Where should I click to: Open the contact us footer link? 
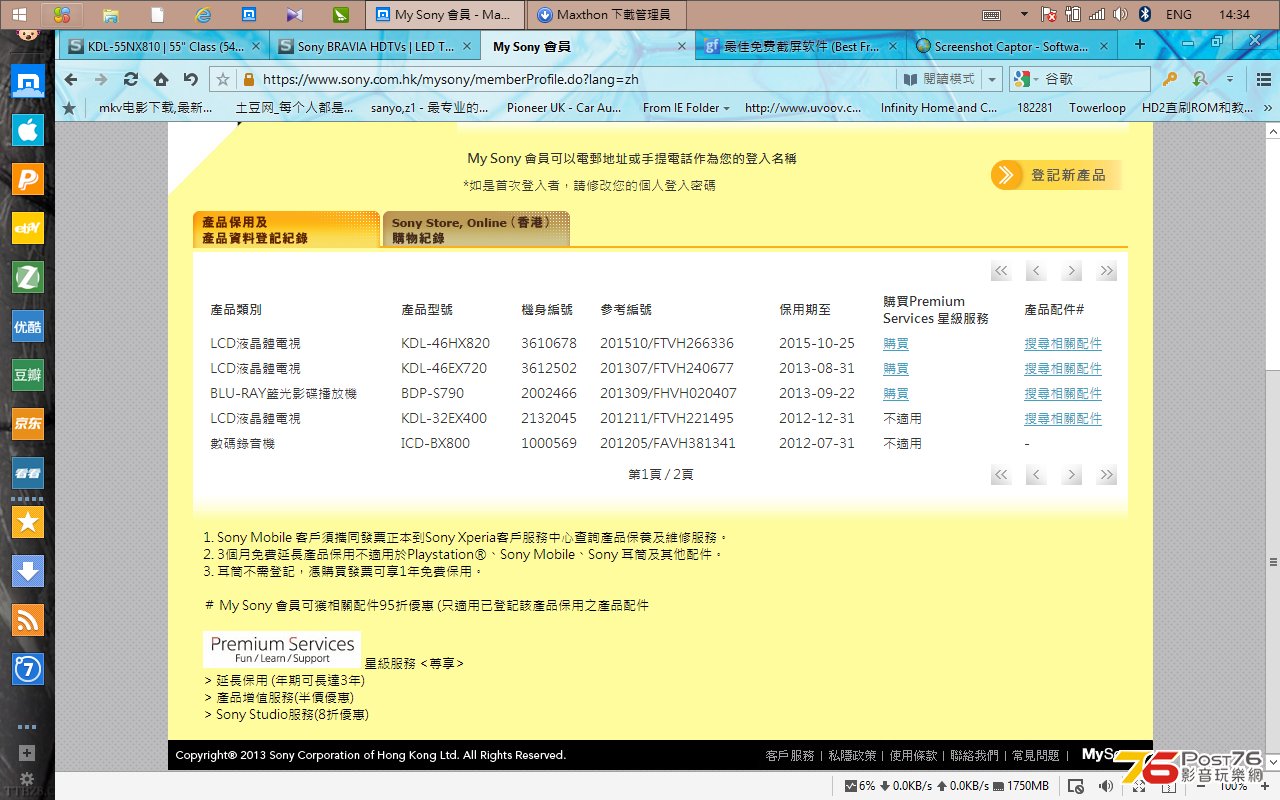click(974, 755)
